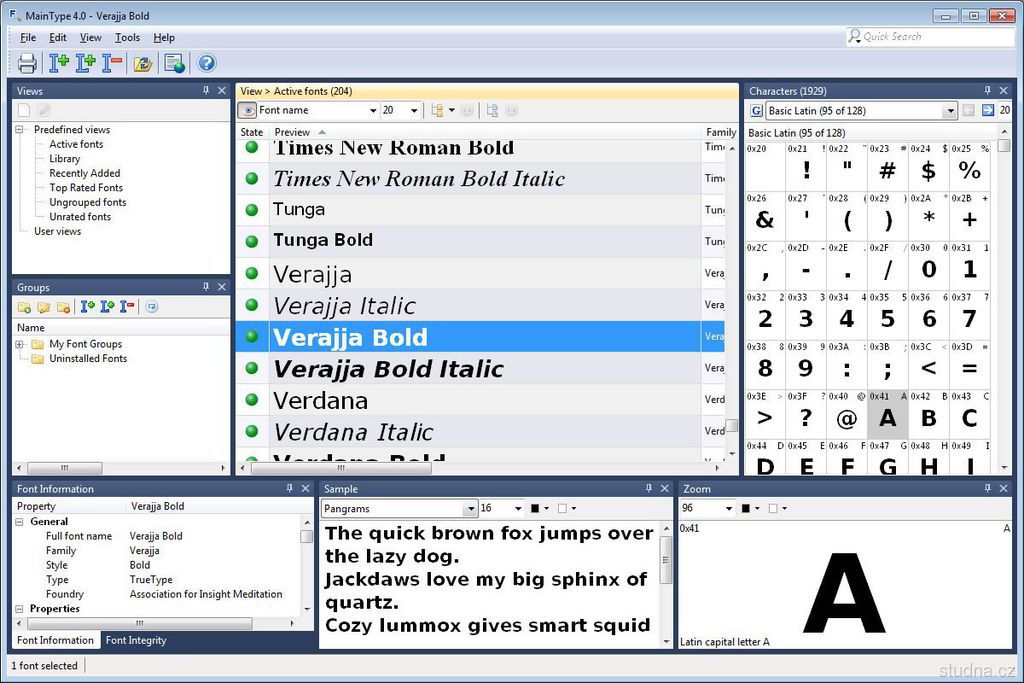
Task: Click the web page globe icon in the toolbar
Action: [x=174, y=63]
